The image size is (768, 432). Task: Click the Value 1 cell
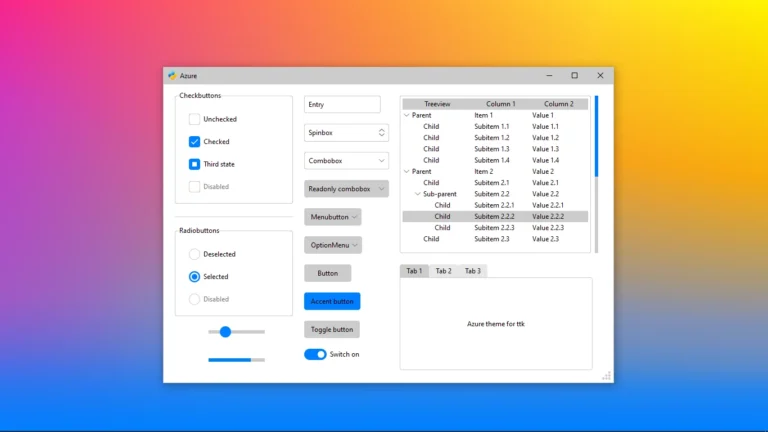(543, 116)
